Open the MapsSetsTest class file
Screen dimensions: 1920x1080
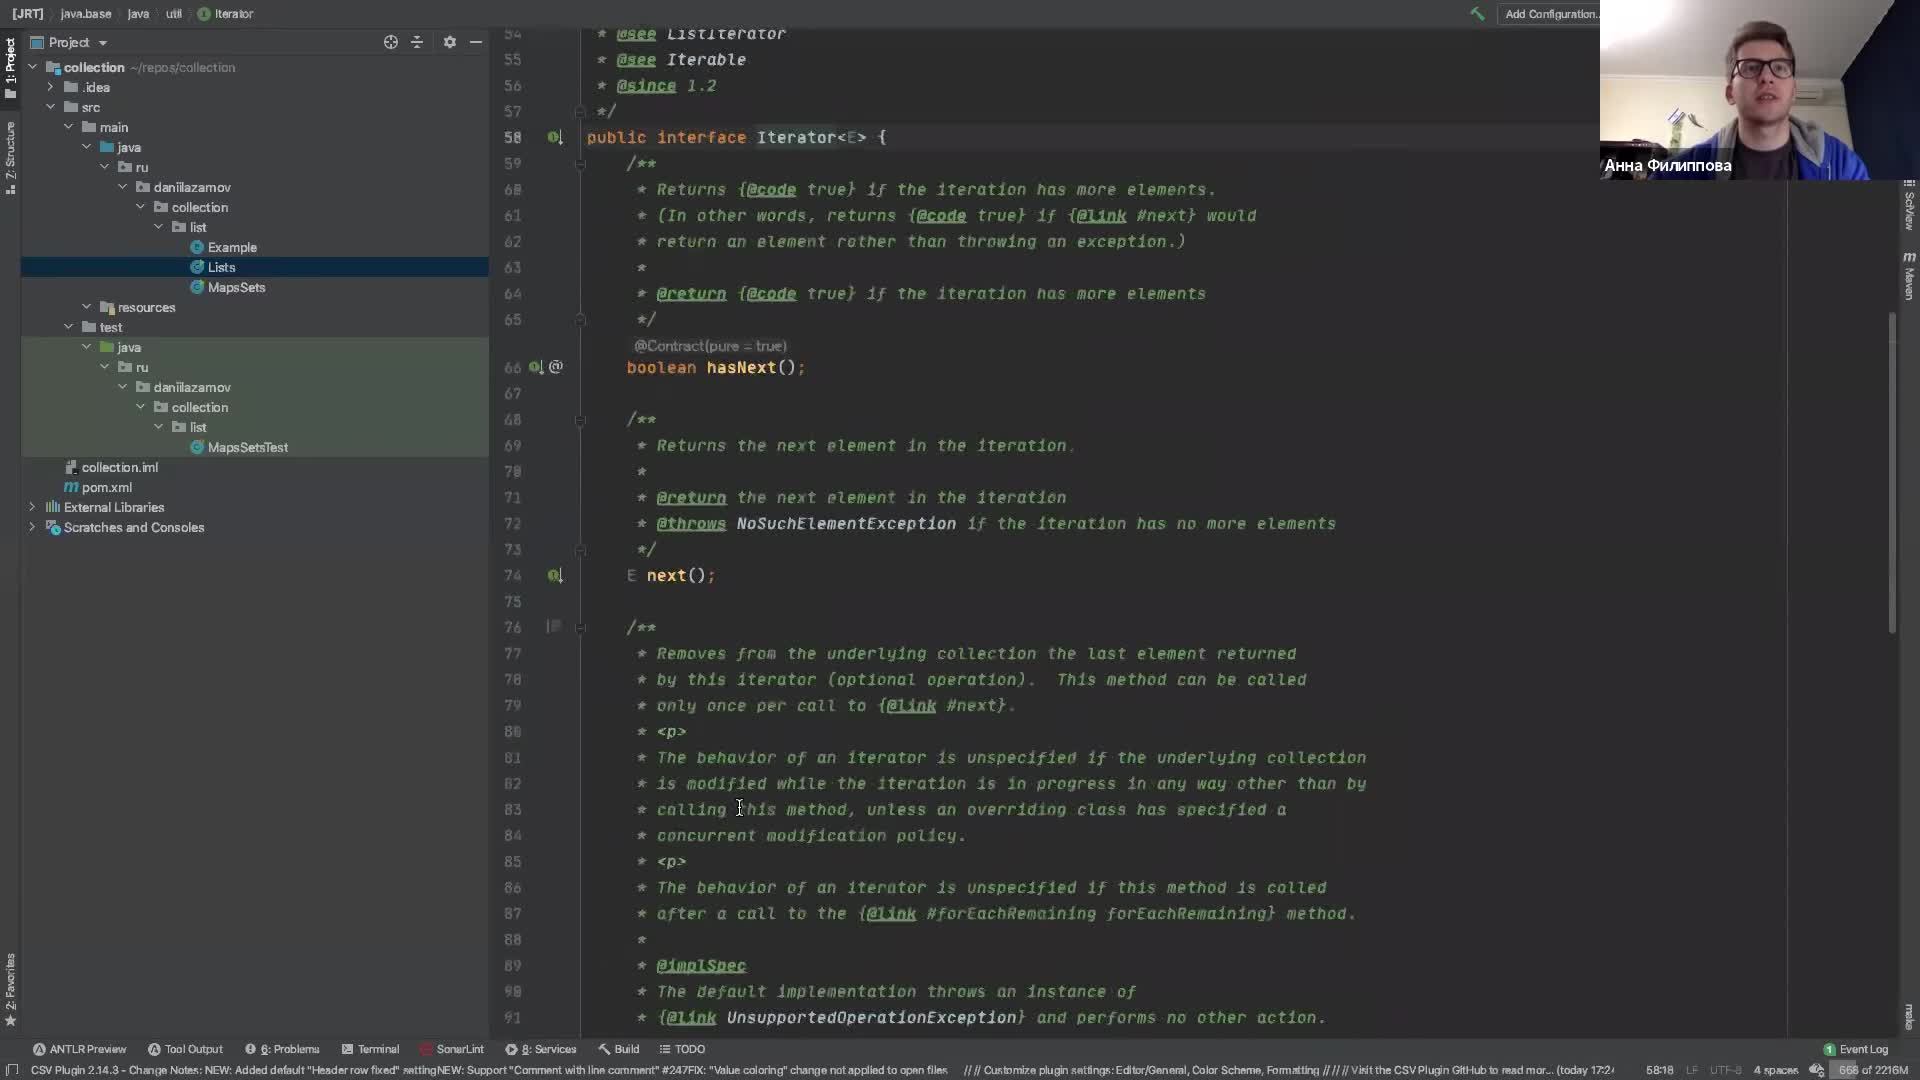point(247,447)
